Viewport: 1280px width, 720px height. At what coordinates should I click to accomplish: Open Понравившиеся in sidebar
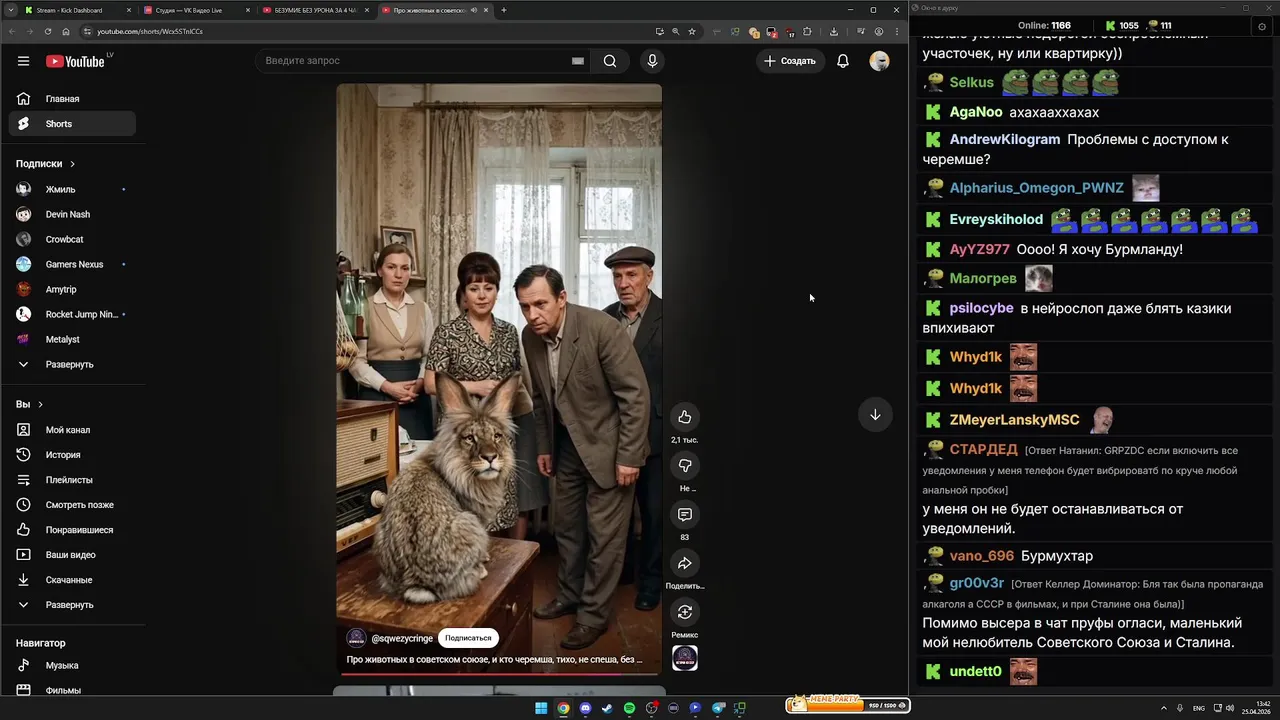click(72, 530)
